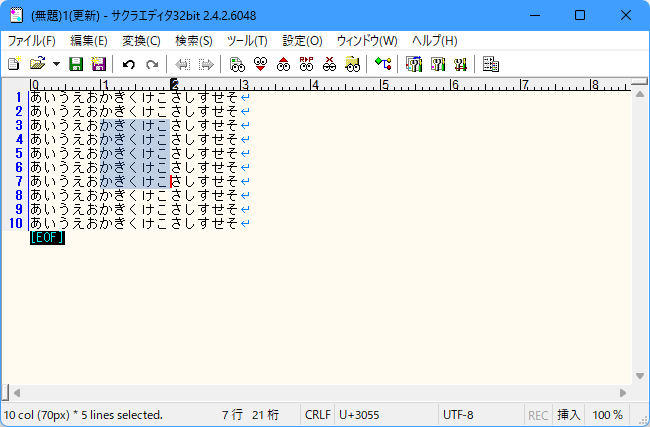Click the UTF-8 encoding status entry
The height and width of the screenshot is (427, 650).
[x=458, y=415]
